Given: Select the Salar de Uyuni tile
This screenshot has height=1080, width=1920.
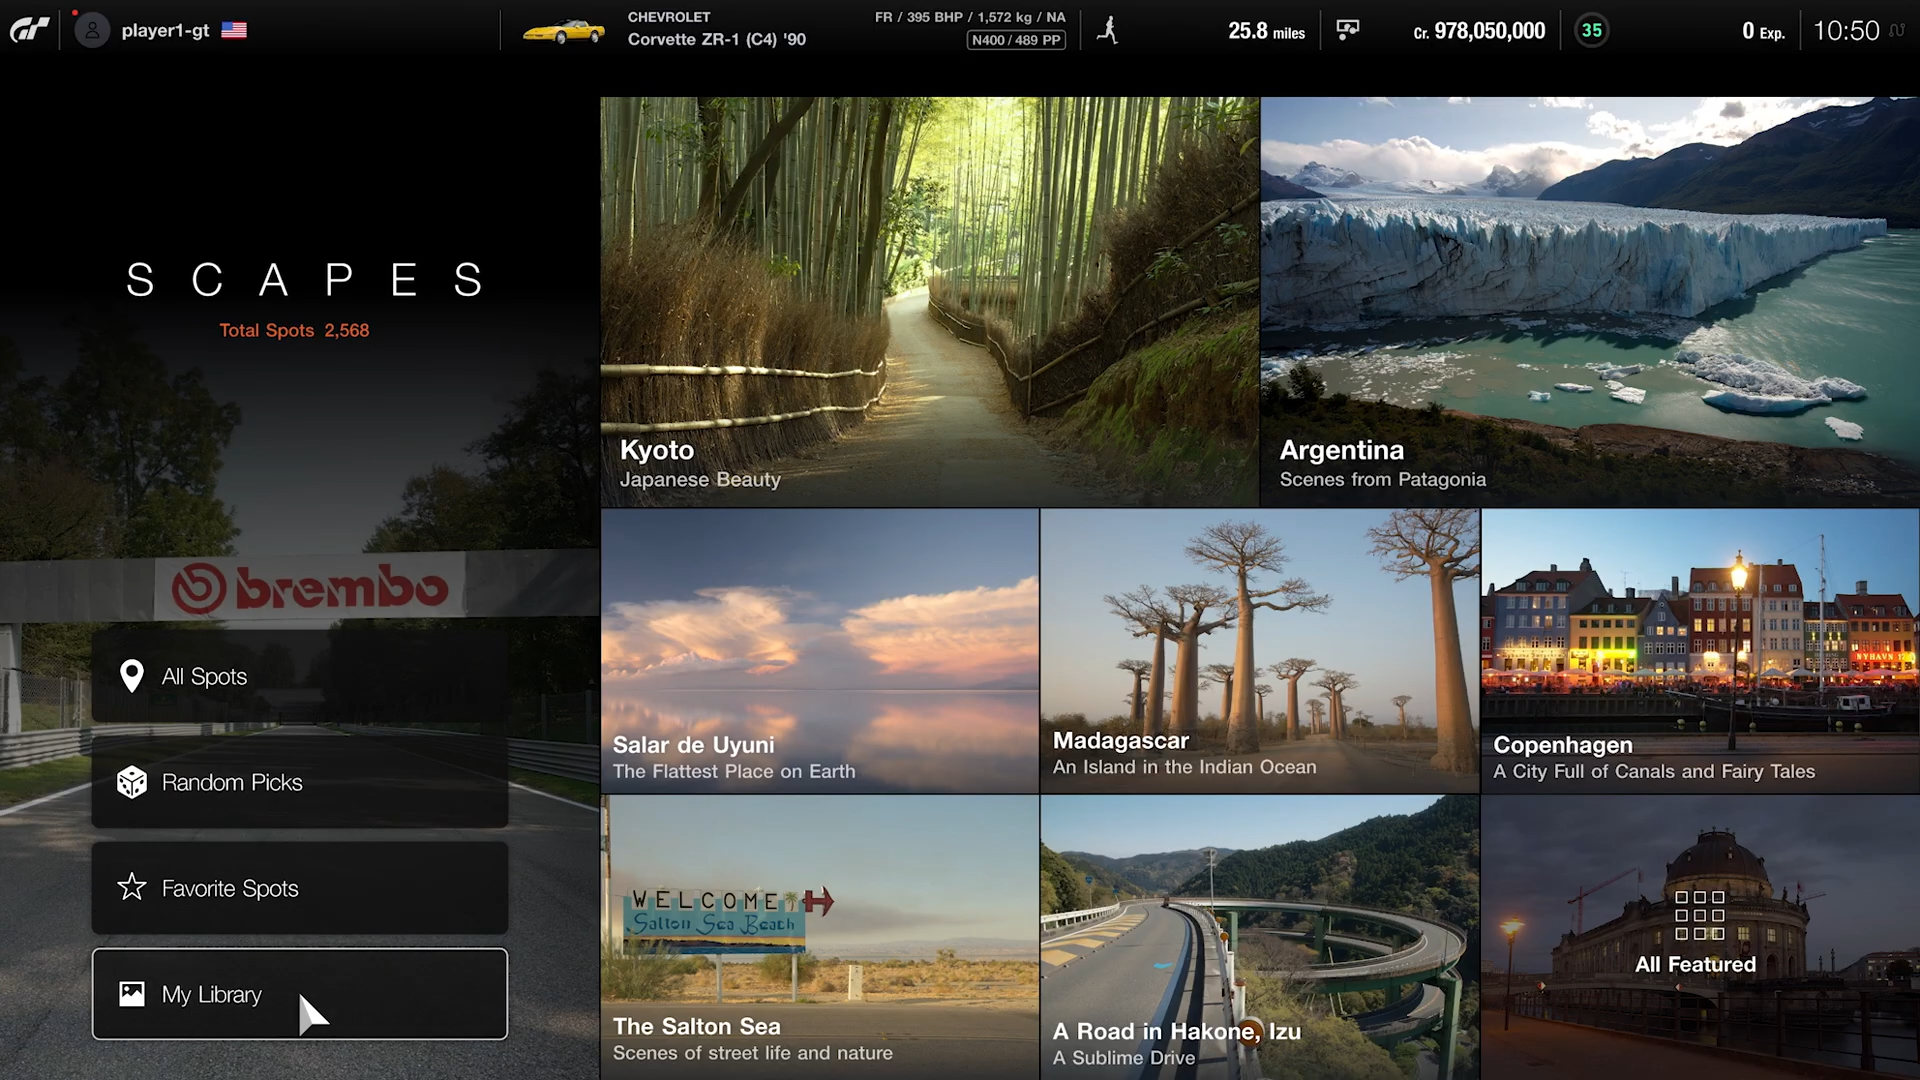Looking at the screenshot, I should [820, 651].
